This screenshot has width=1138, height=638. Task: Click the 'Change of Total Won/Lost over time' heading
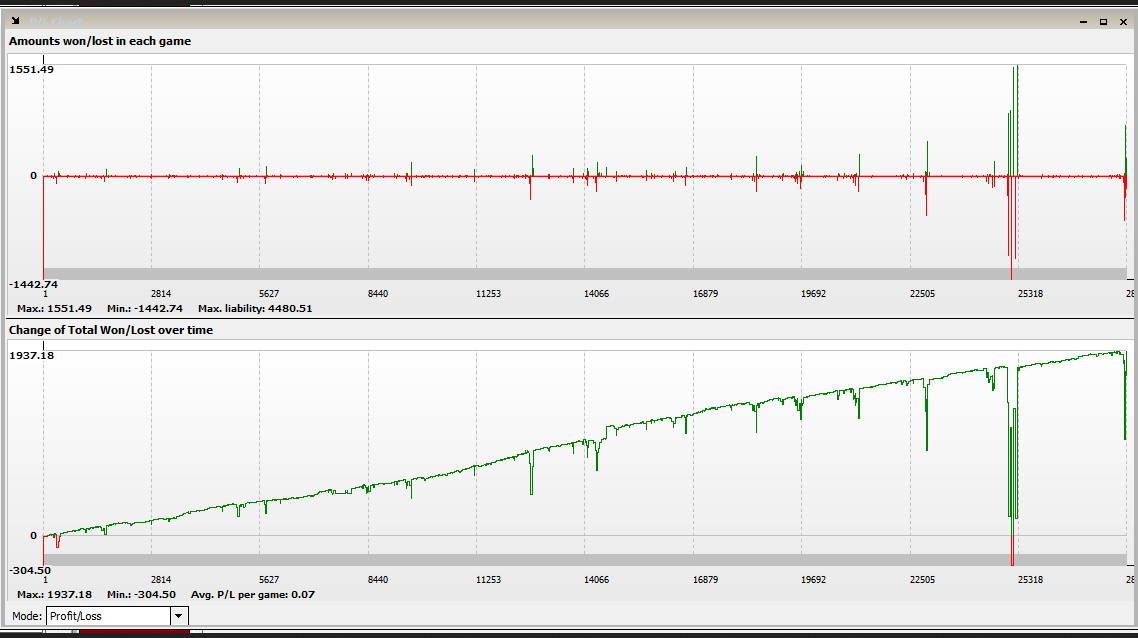pyautogui.click(x=111, y=330)
